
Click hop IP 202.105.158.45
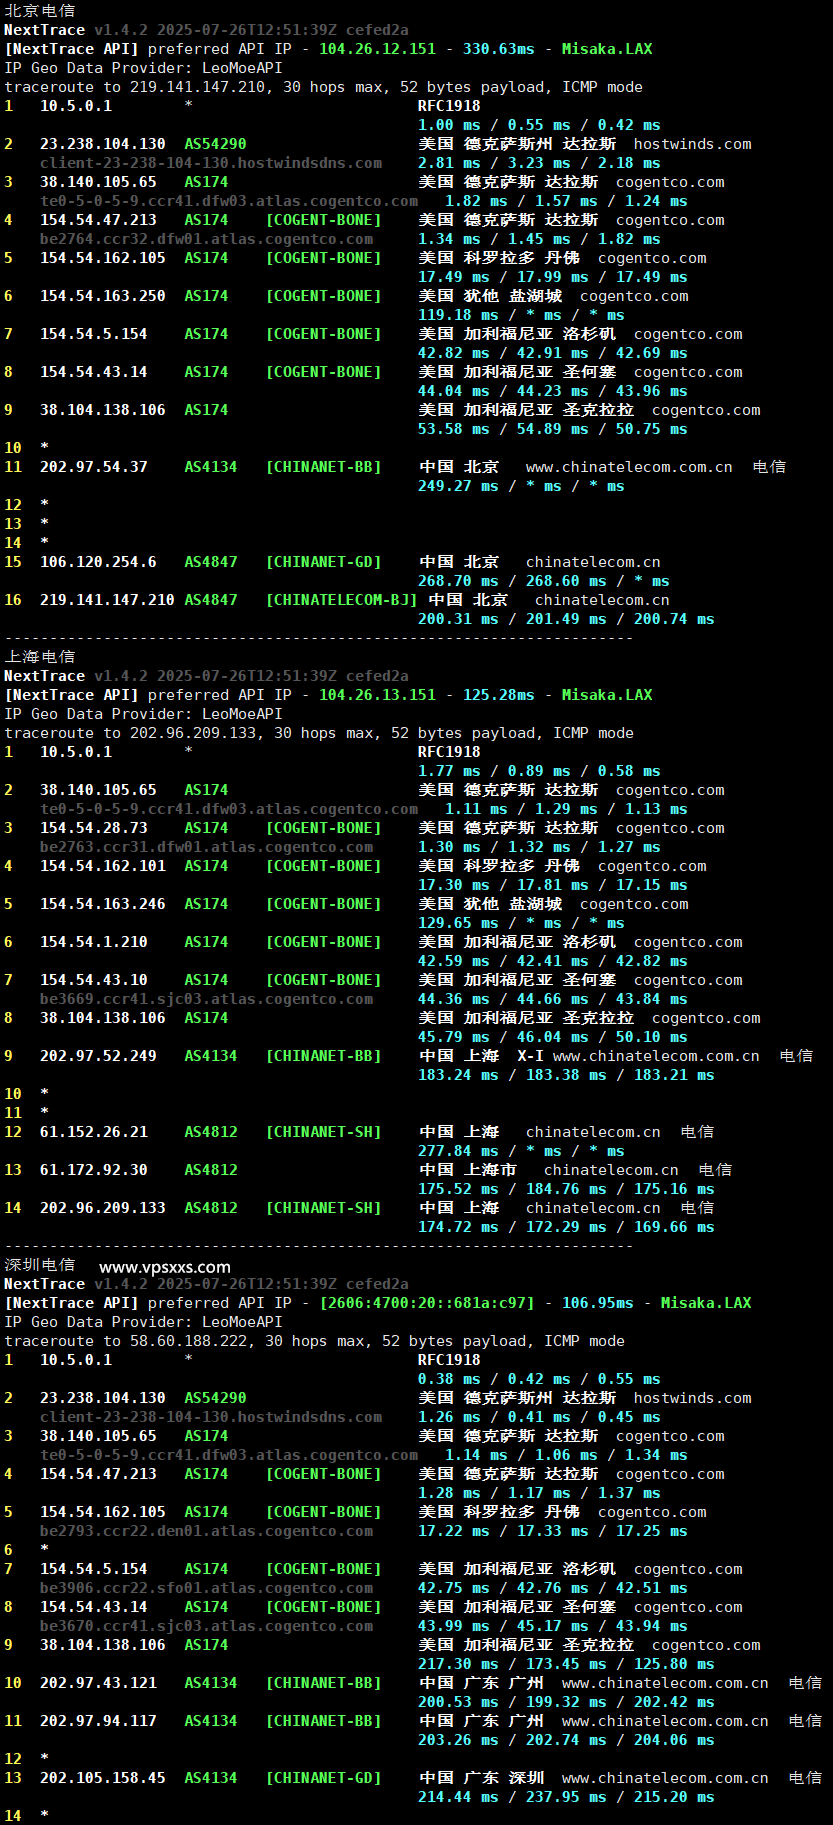click(x=103, y=1778)
